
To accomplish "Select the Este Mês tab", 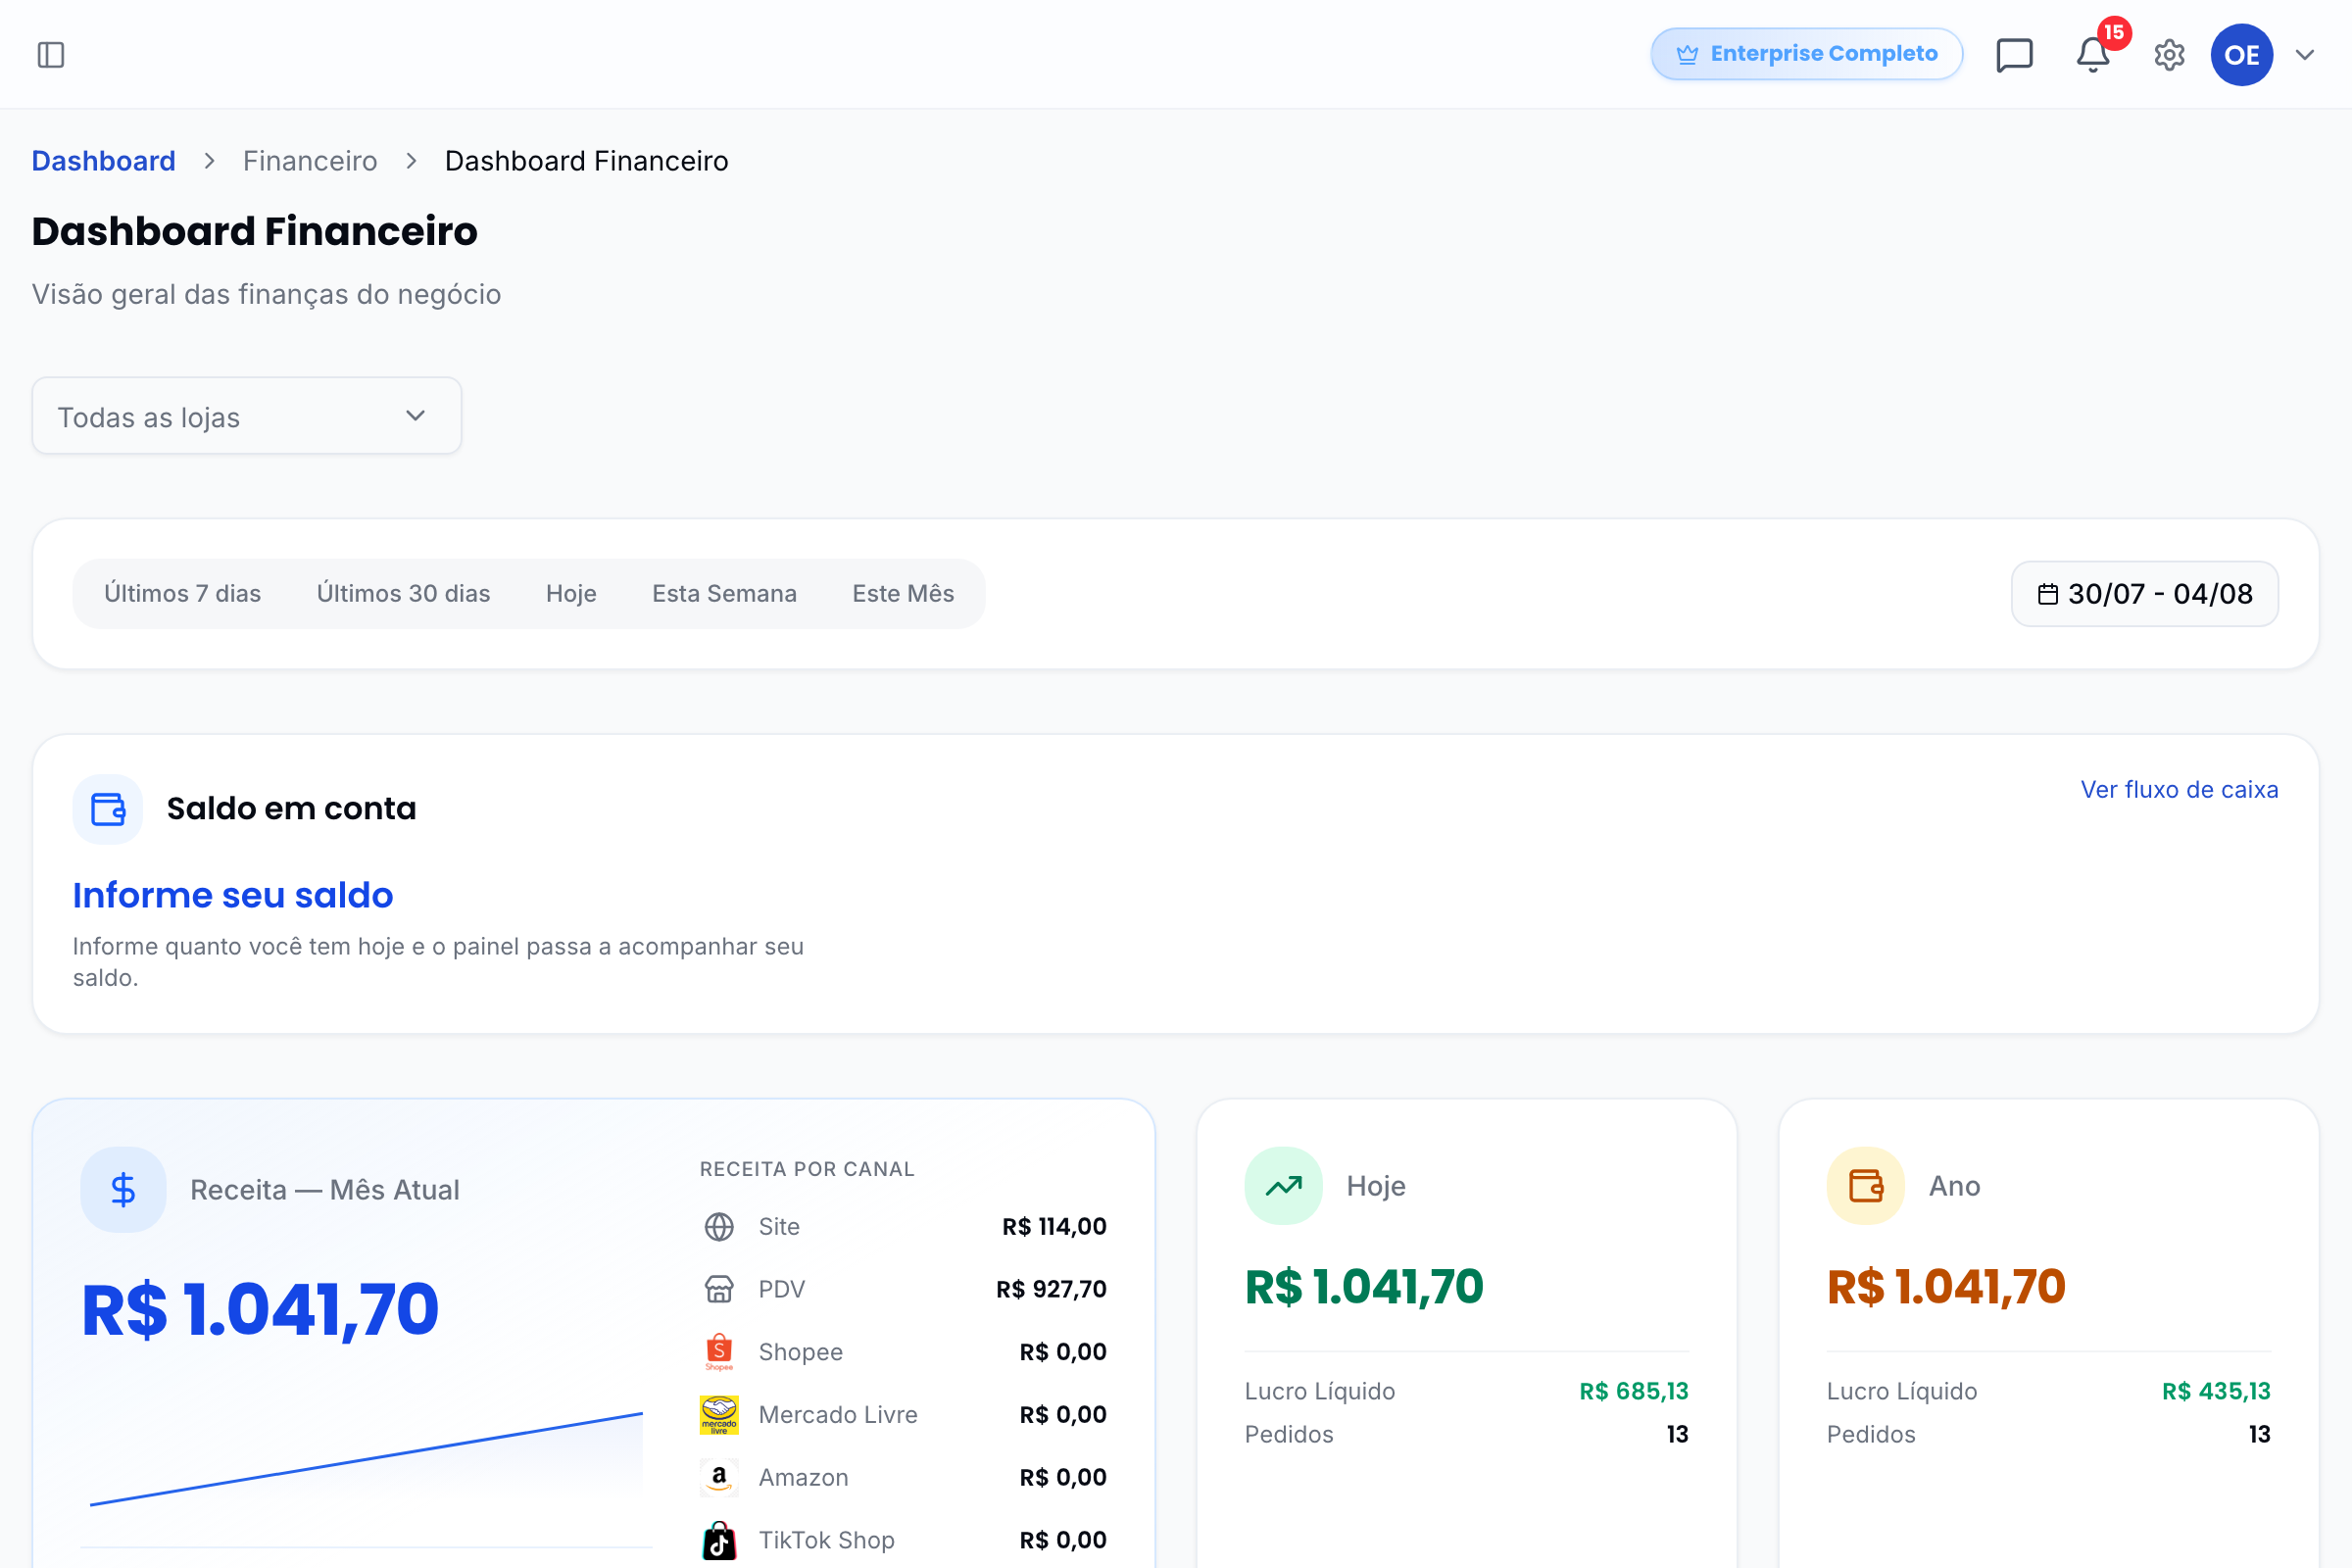I will tap(903, 594).
